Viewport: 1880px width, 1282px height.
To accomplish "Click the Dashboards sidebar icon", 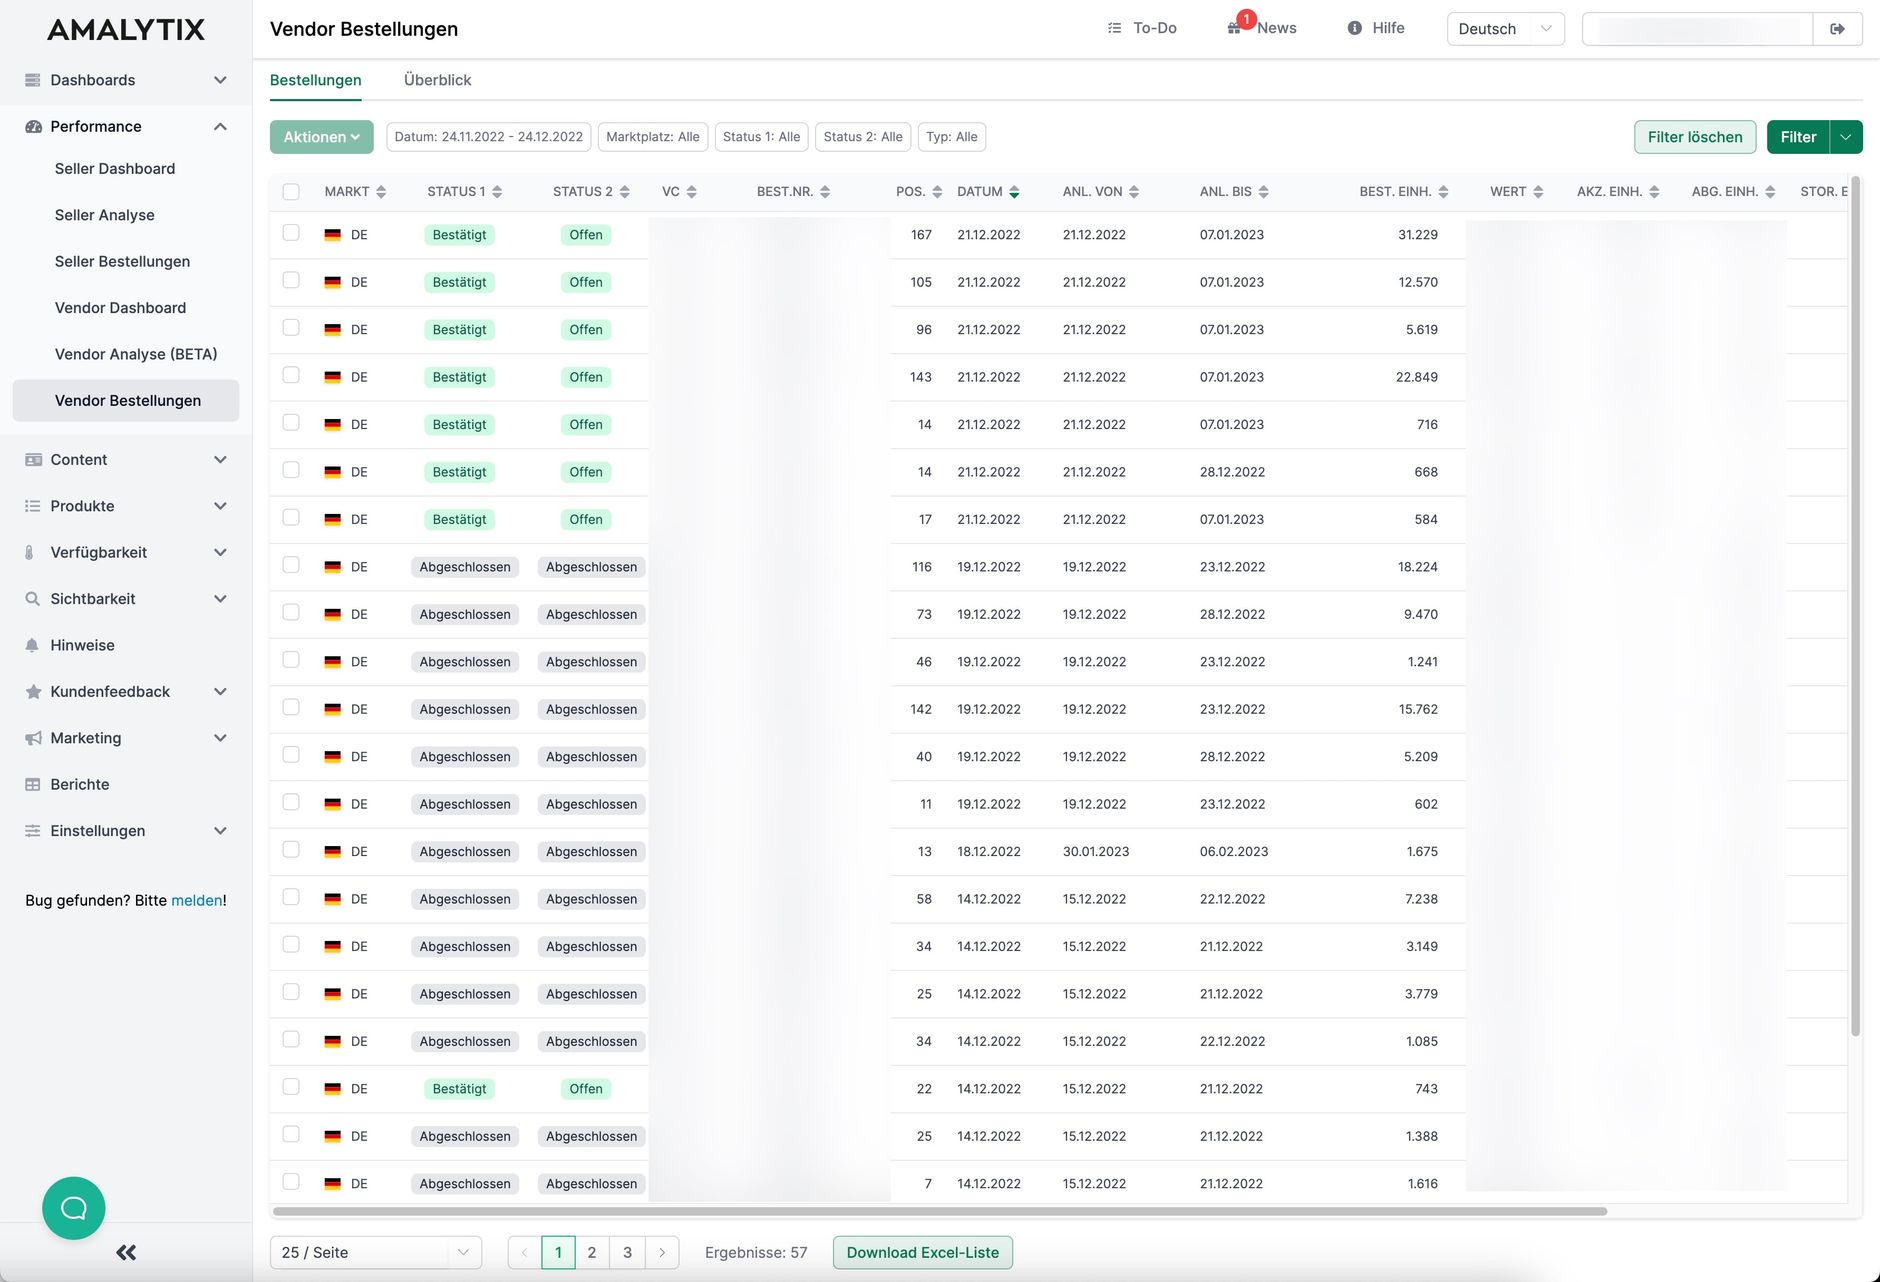I will tap(33, 80).
